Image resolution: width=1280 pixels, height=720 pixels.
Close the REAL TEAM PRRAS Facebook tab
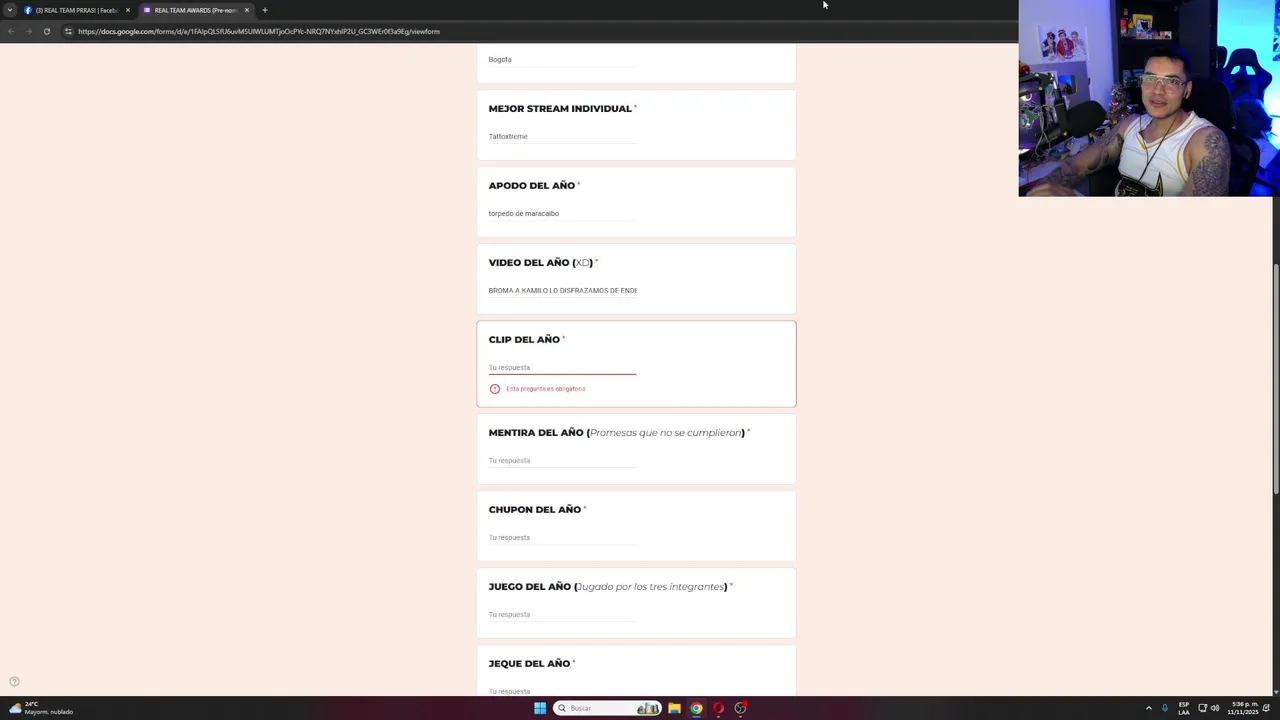point(127,10)
